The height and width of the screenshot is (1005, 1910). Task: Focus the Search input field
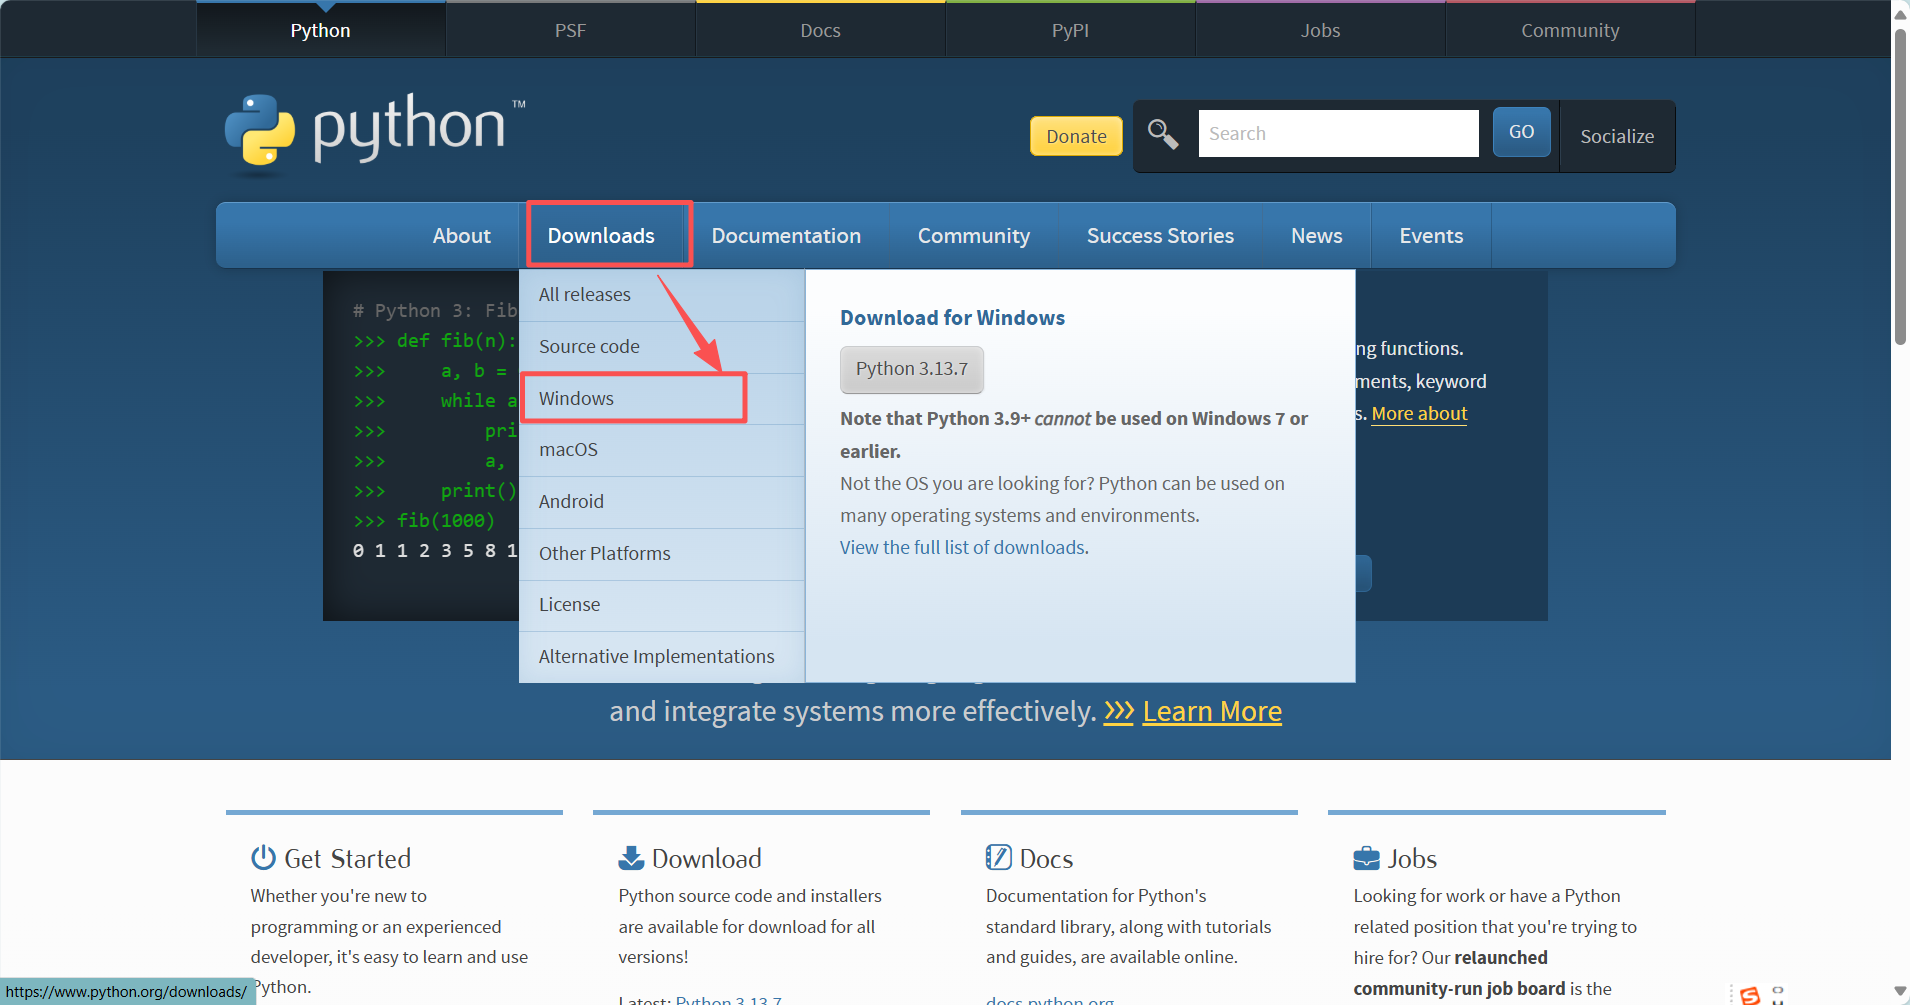click(x=1338, y=133)
